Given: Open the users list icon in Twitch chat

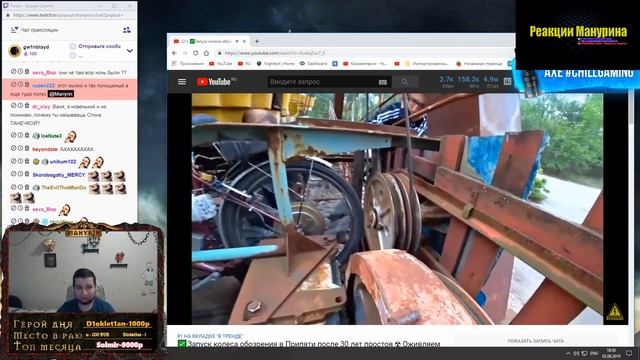Looking at the screenshot, I should pos(127,30).
